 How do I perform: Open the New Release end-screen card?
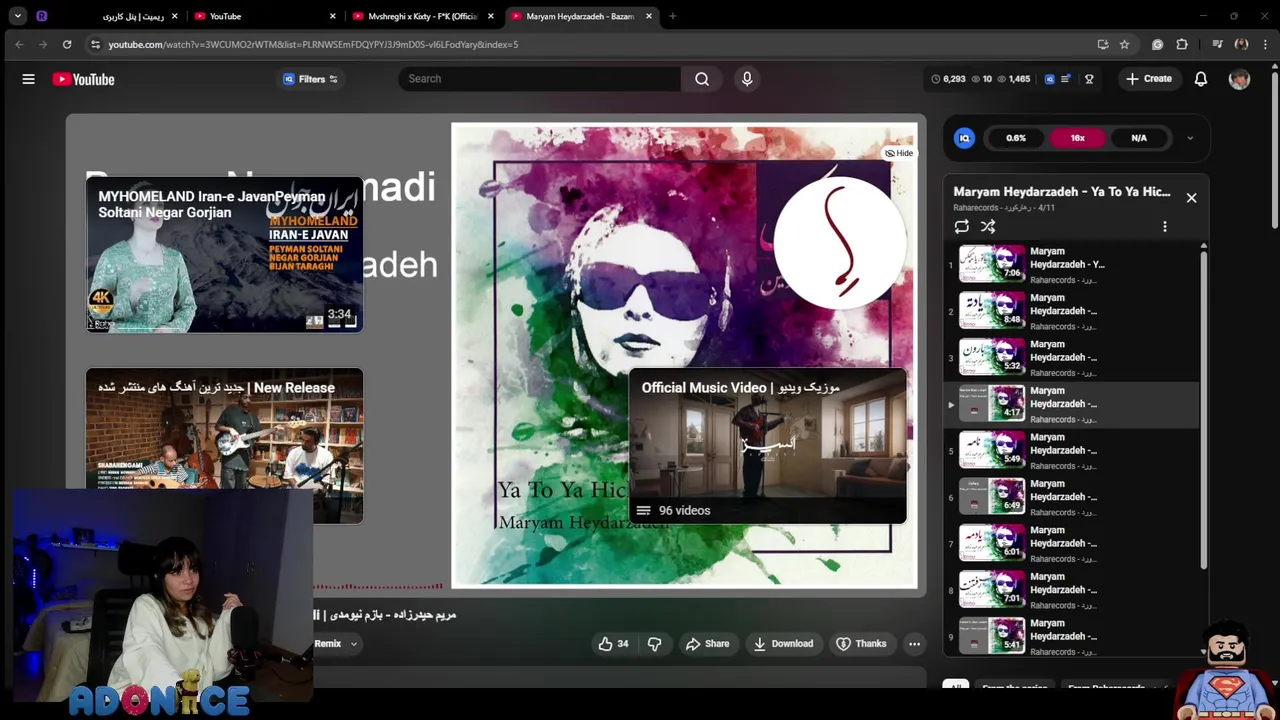click(224, 446)
